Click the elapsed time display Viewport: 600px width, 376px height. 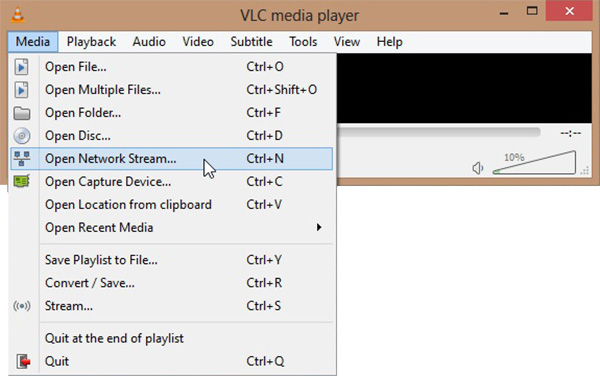(571, 133)
